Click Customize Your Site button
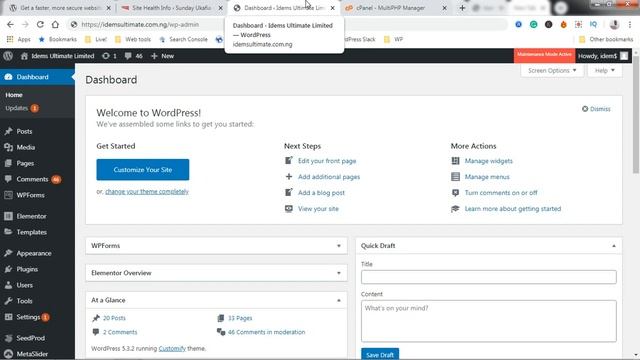Viewport: 640px width, 360px height. (143, 170)
